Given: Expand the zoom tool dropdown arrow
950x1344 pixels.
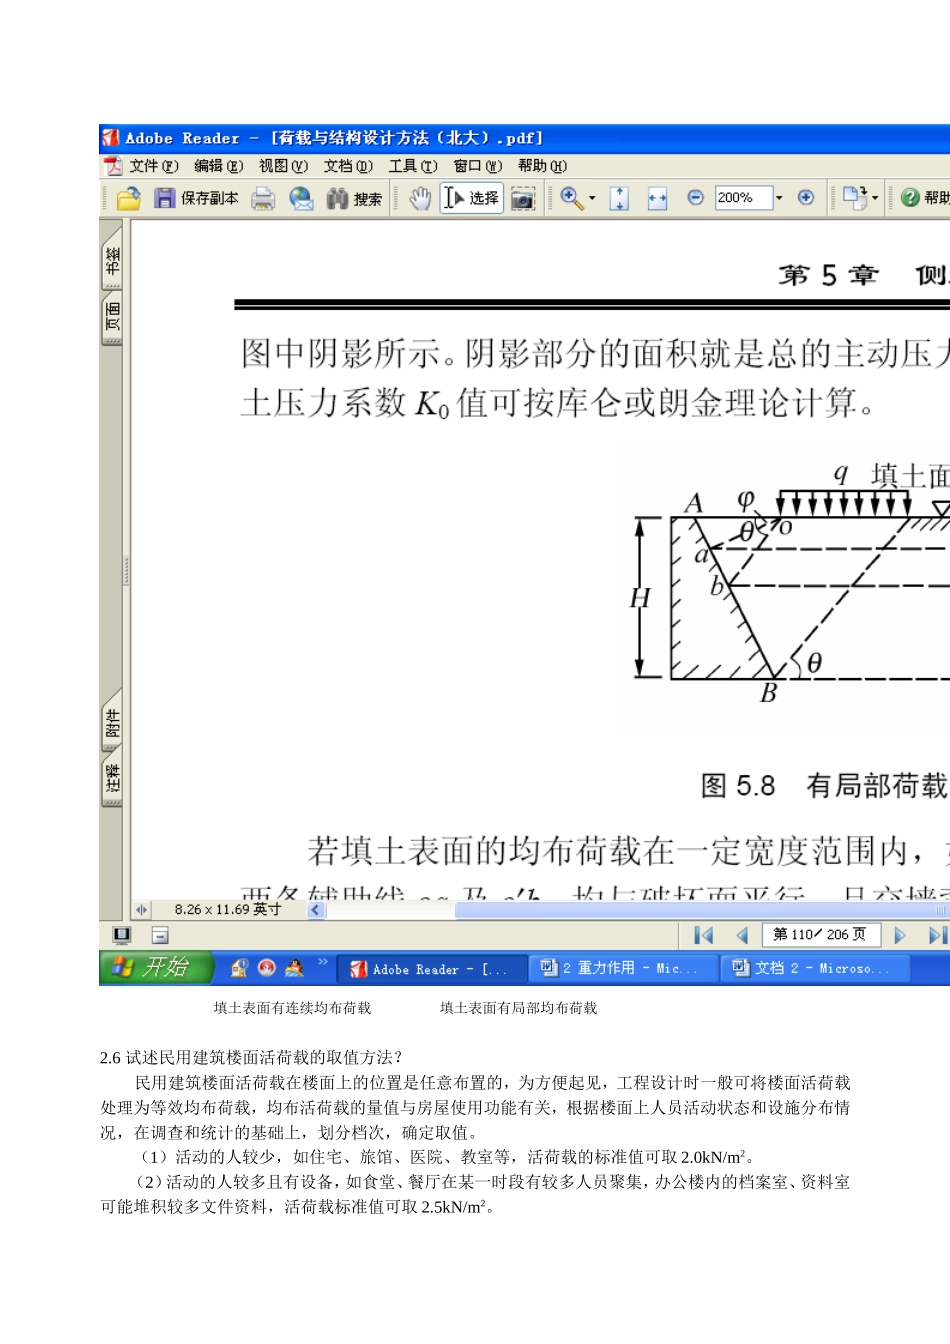Looking at the screenshot, I should tap(592, 198).
